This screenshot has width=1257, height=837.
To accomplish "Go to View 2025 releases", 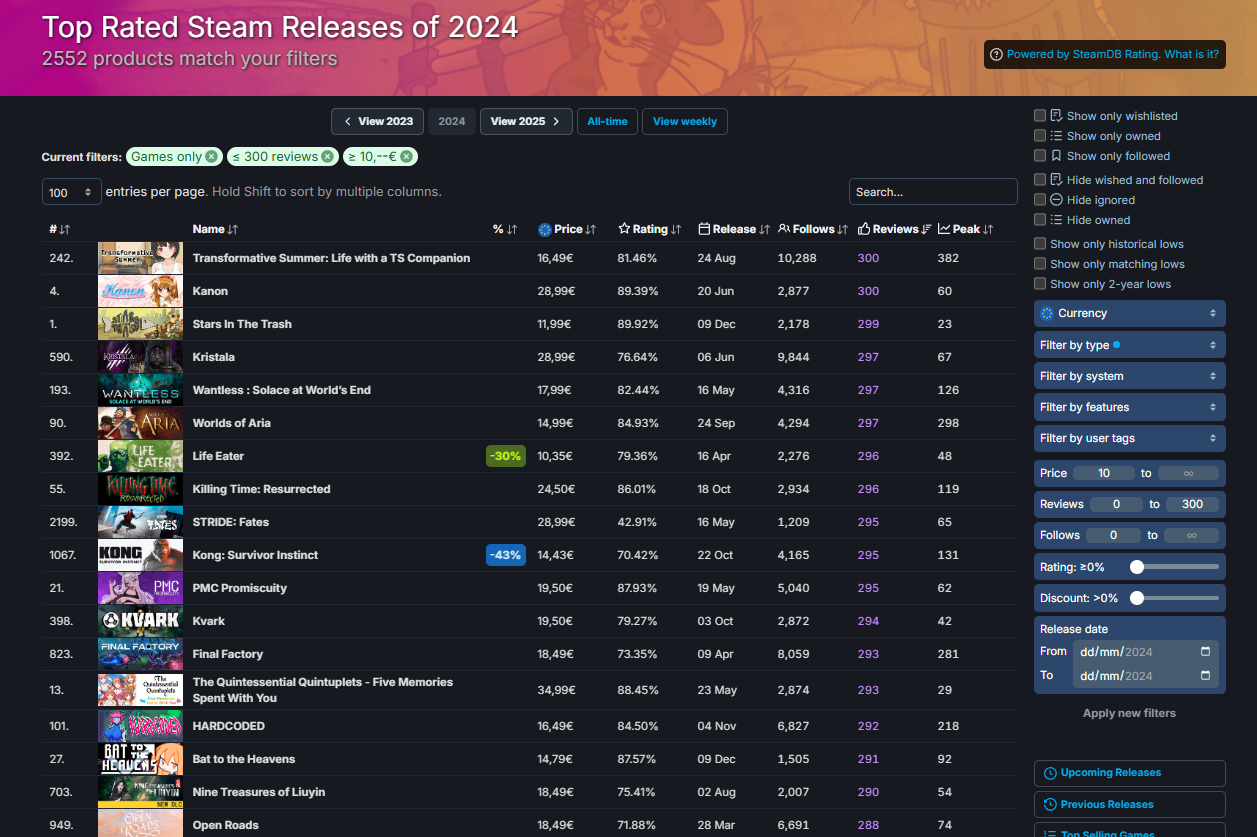I will click(526, 121).
